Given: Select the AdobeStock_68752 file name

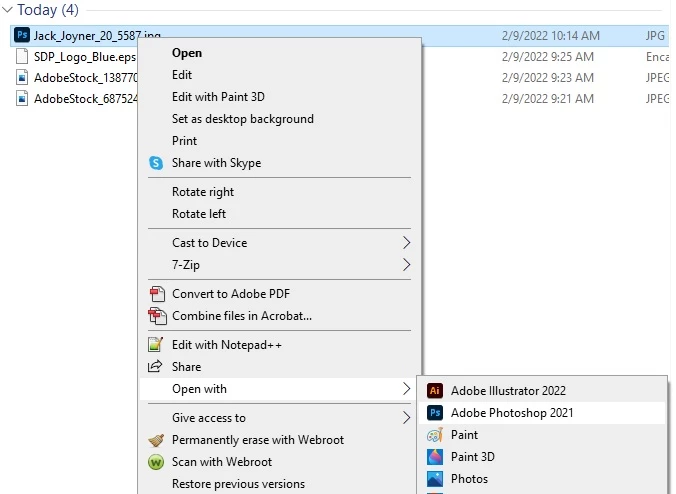Looking at the screenshot, I should coord(85,99).
